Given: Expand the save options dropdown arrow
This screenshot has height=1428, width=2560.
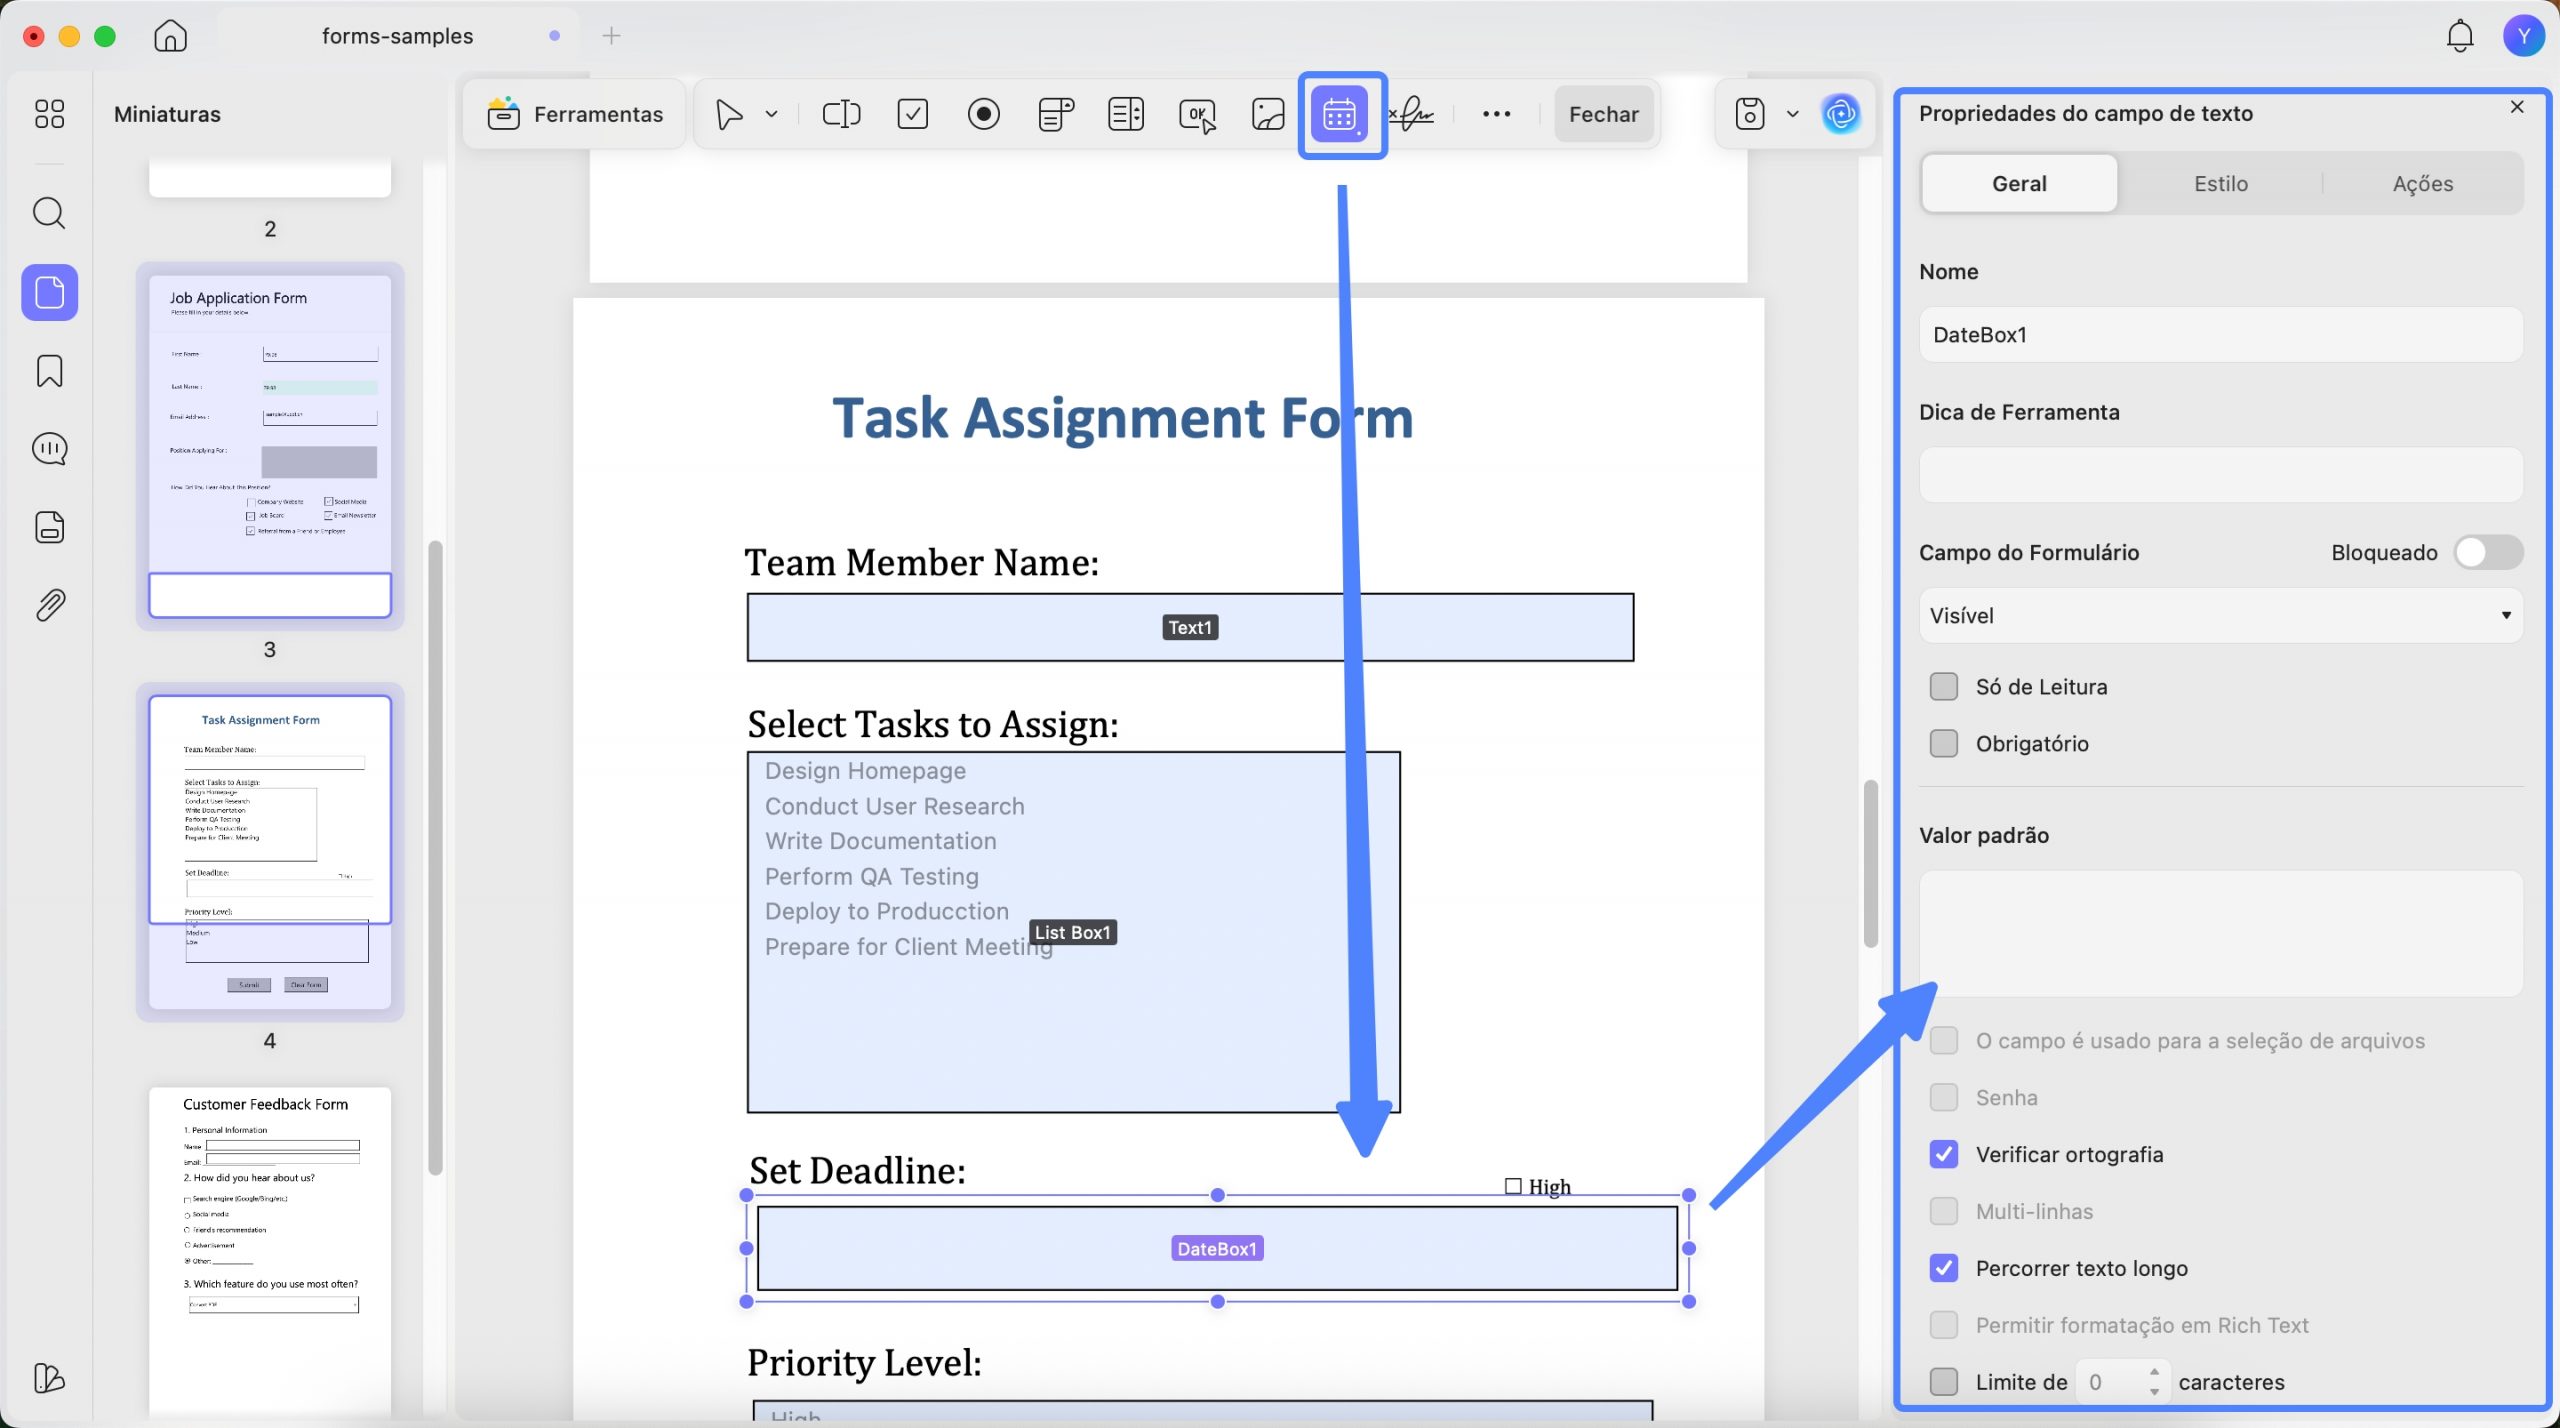Looking at the screenshot, I should (x=1792, y=114).
